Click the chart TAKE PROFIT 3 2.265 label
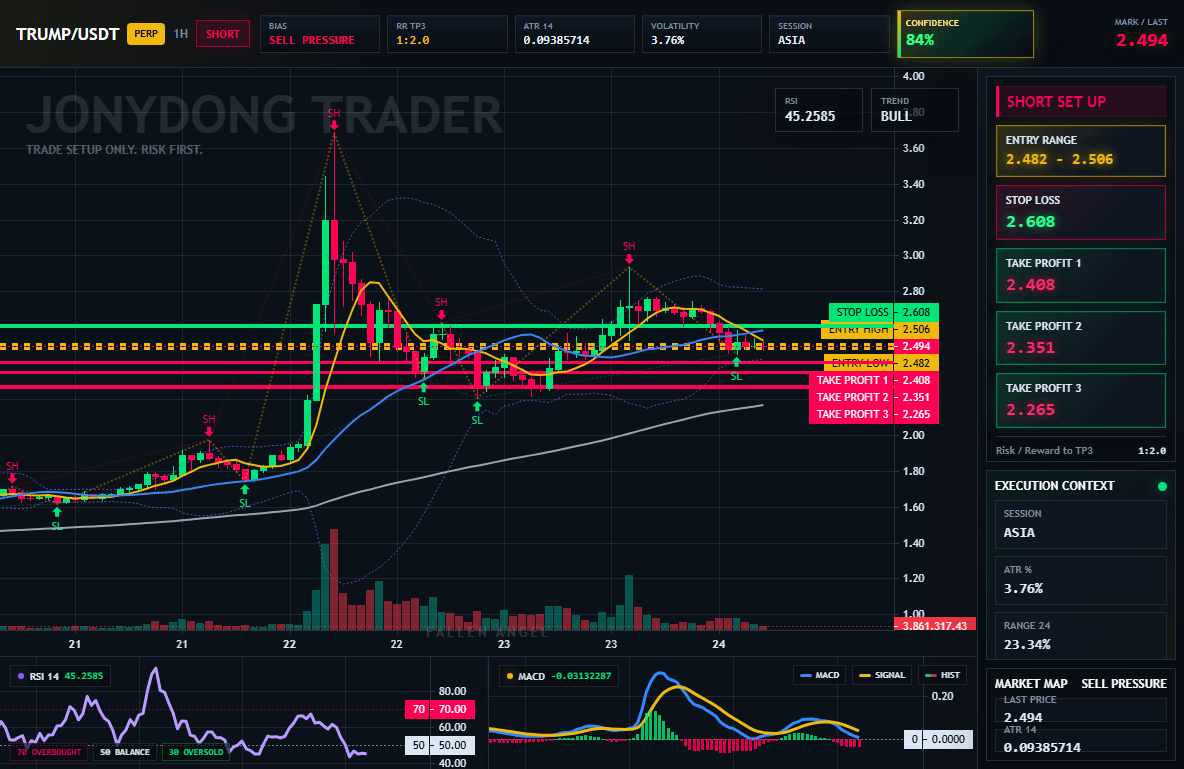Screen dimensions: 1184x769 coord(874,414)
